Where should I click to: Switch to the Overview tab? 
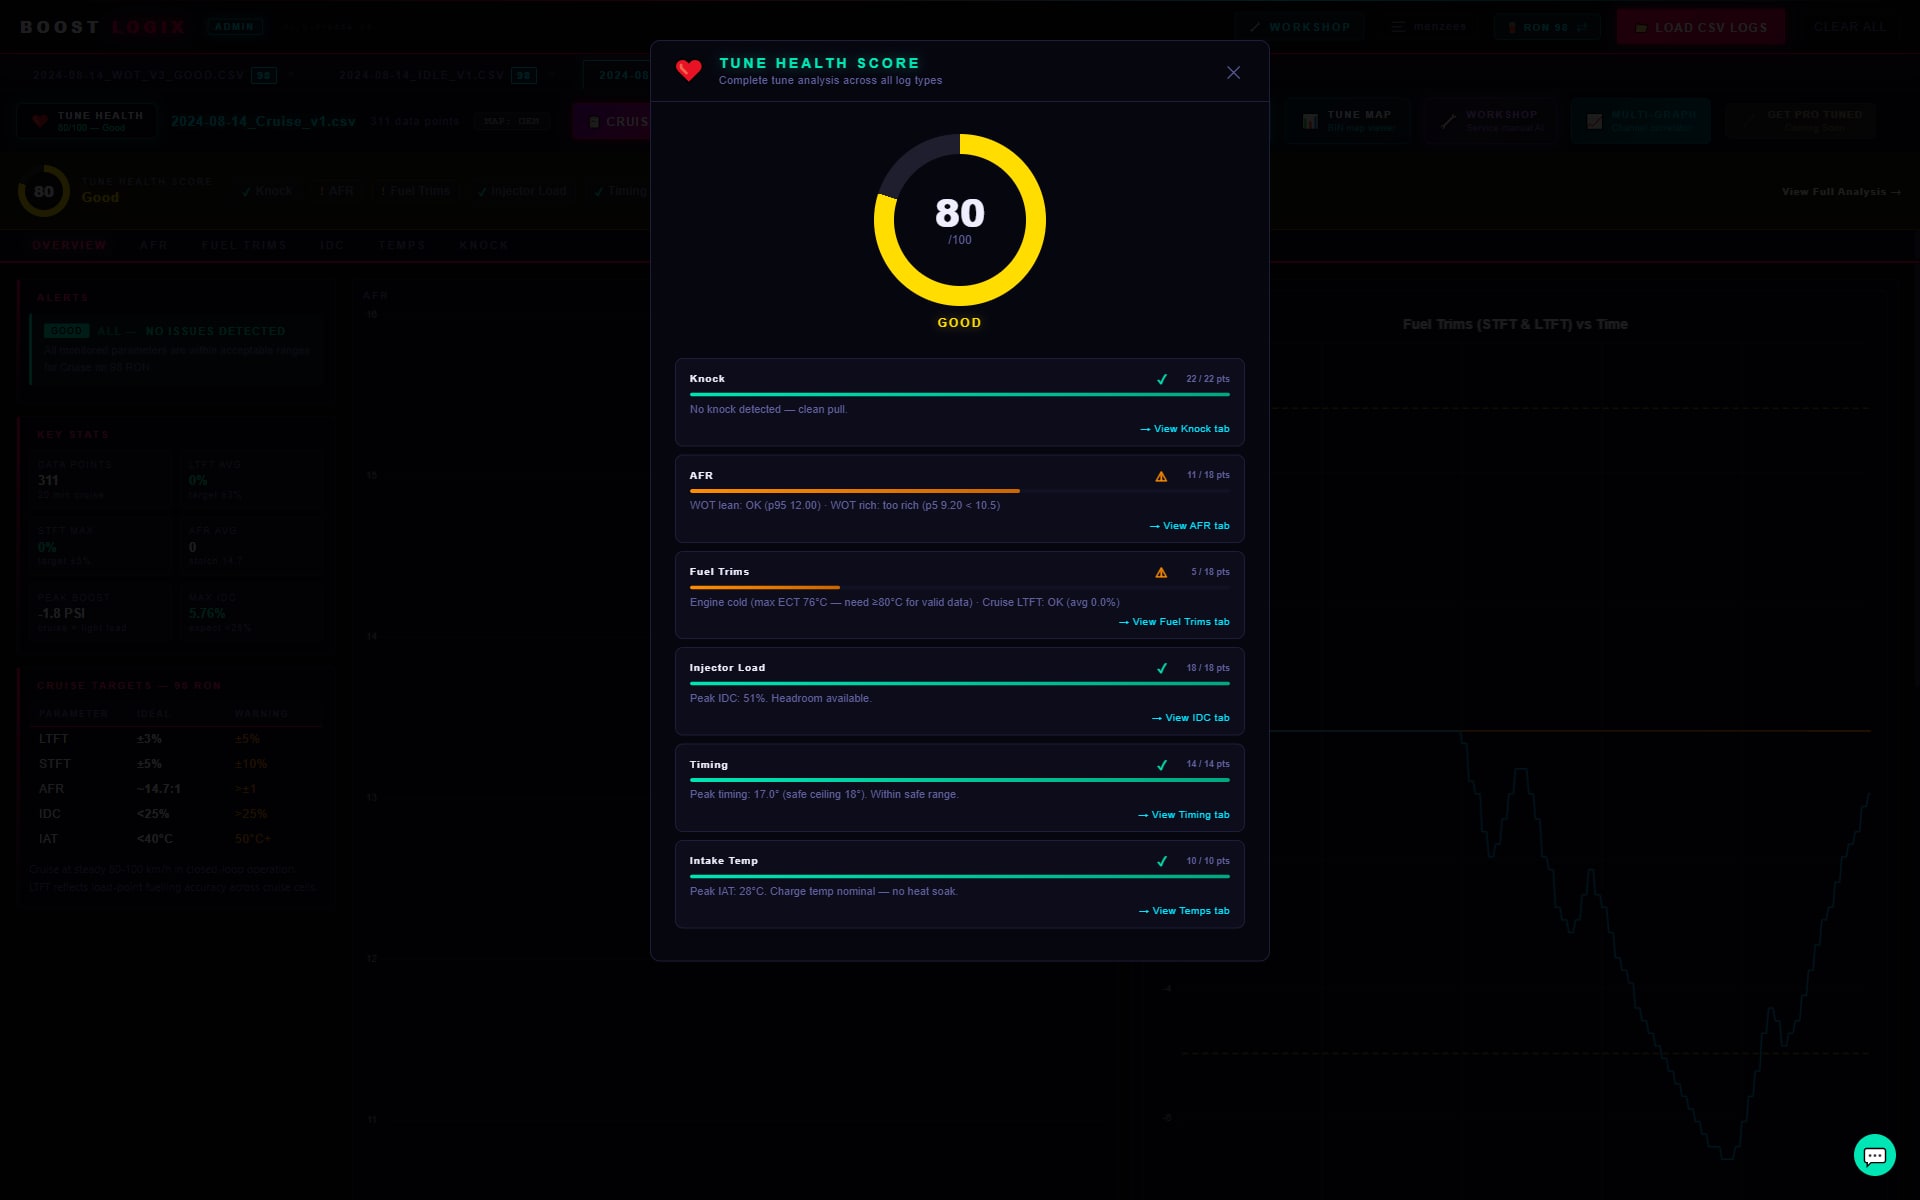(69, 245)
